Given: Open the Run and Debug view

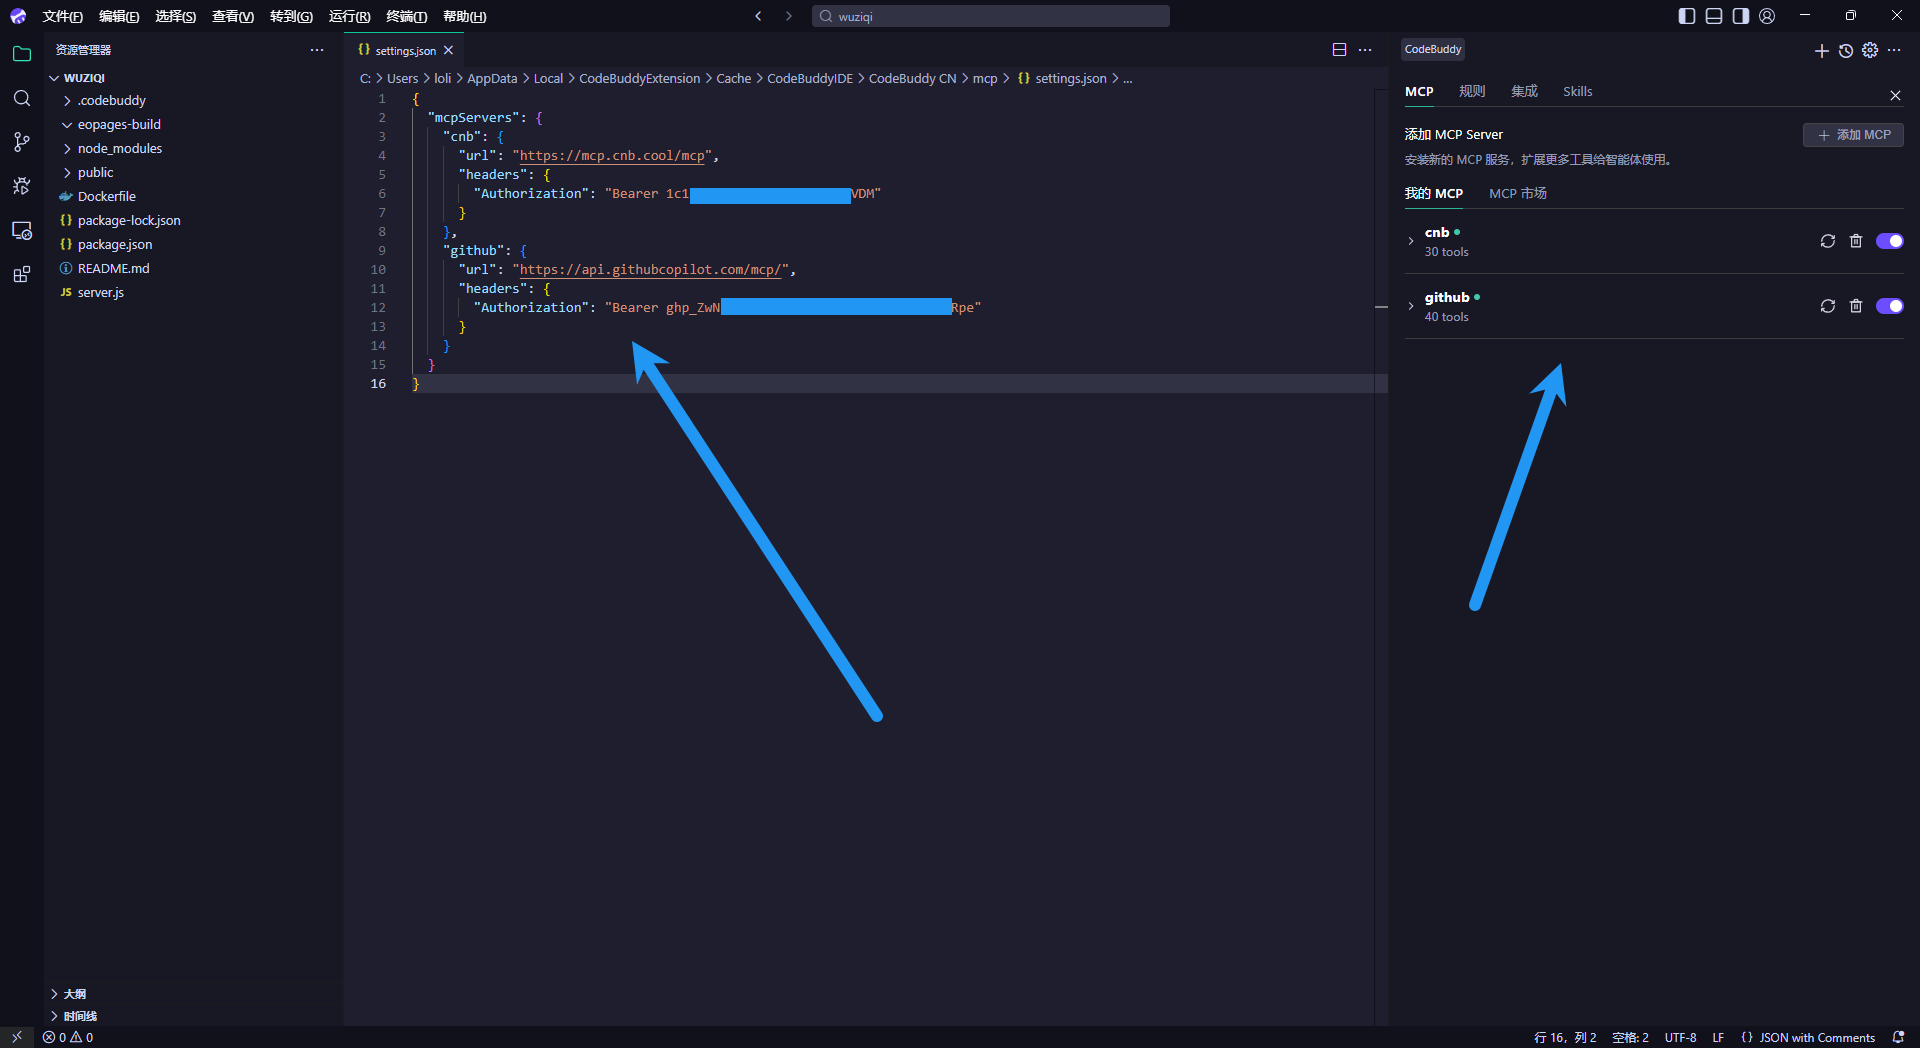Looking at the screenshot, I should click(x=21, y=186).
